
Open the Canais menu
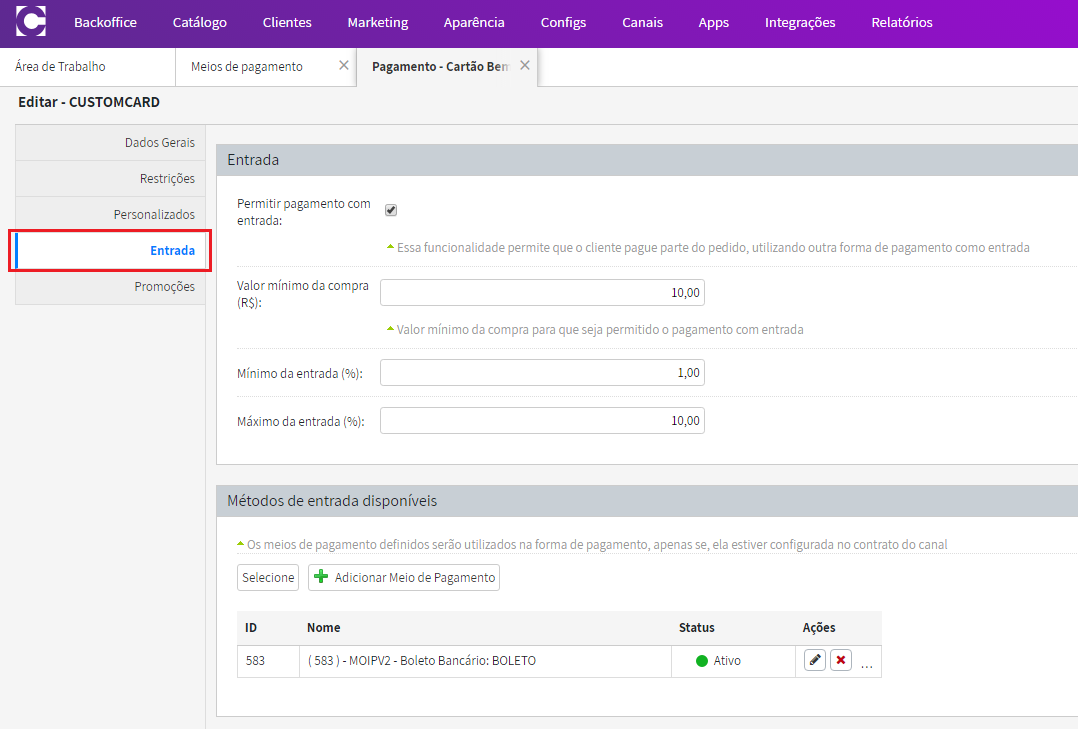click(642, 23)
